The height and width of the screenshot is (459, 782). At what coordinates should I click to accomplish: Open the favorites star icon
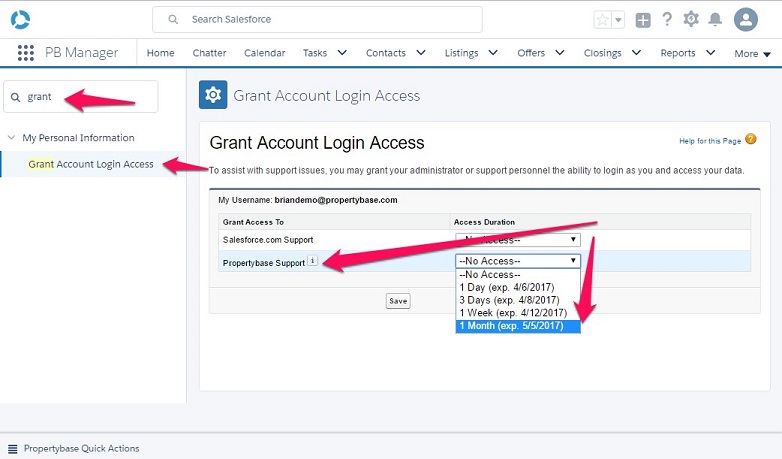click(x=602, y=20)
